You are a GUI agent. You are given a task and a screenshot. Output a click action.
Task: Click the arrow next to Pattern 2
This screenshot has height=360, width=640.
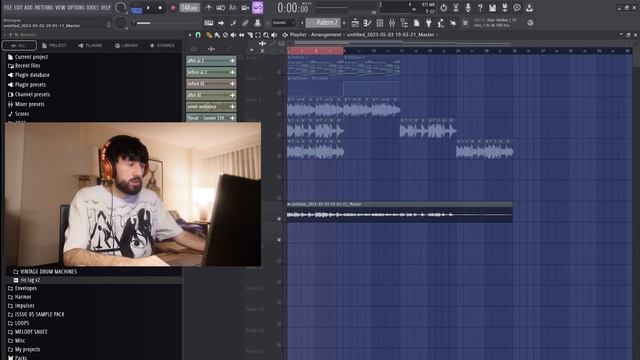tap(344, 23)
